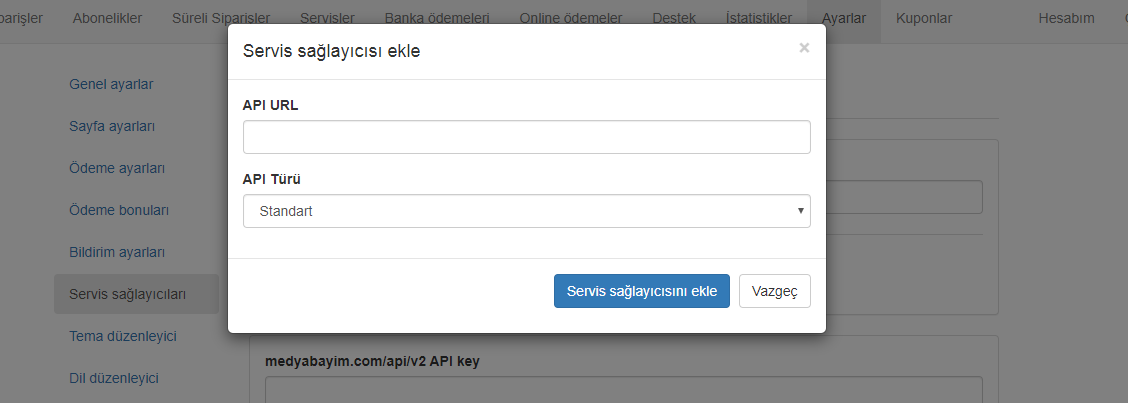Go to Süreli Siparişler in top navigation
Screen dimensions: 1128x403
tap(220, 18)
